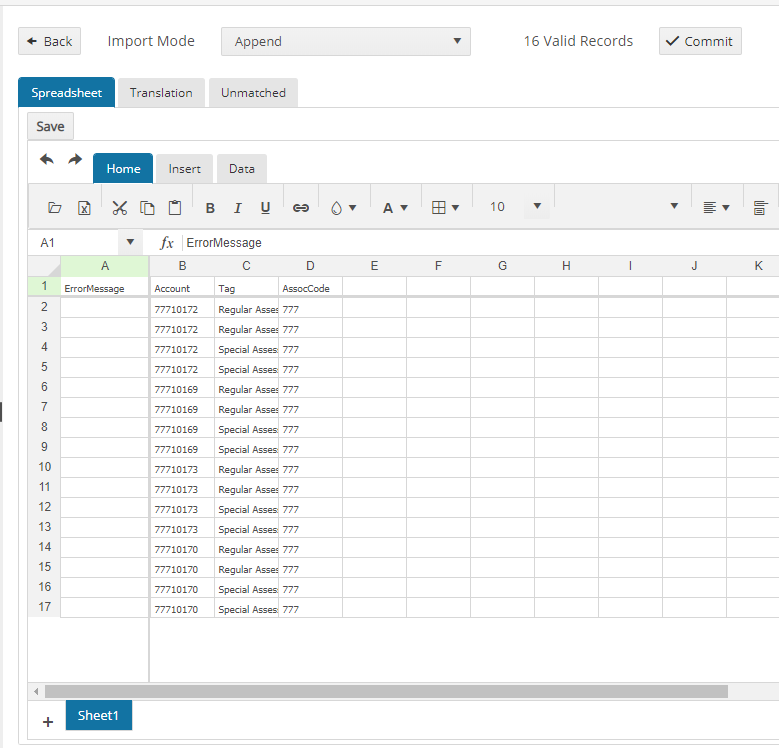Open the font size dropdown showing 10
Image resolution: width=779 pixels, height=748 pixels.
click(537, 206)
